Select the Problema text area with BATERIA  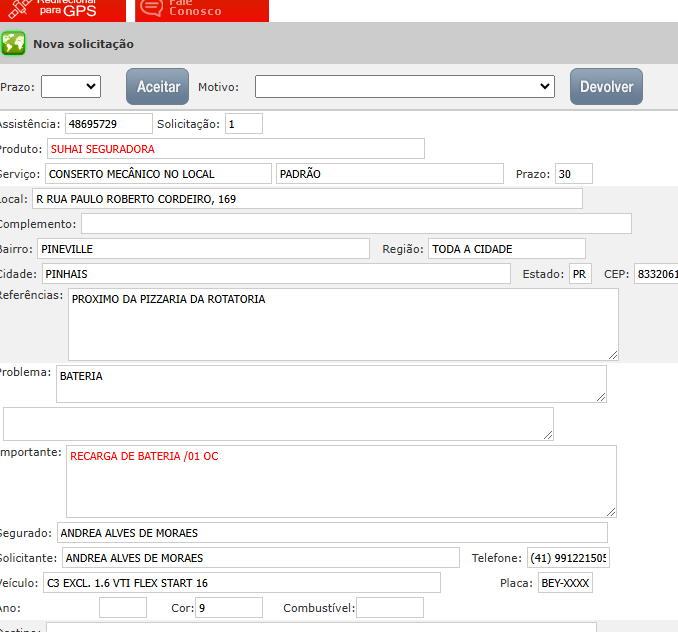[x=330, y=384]
